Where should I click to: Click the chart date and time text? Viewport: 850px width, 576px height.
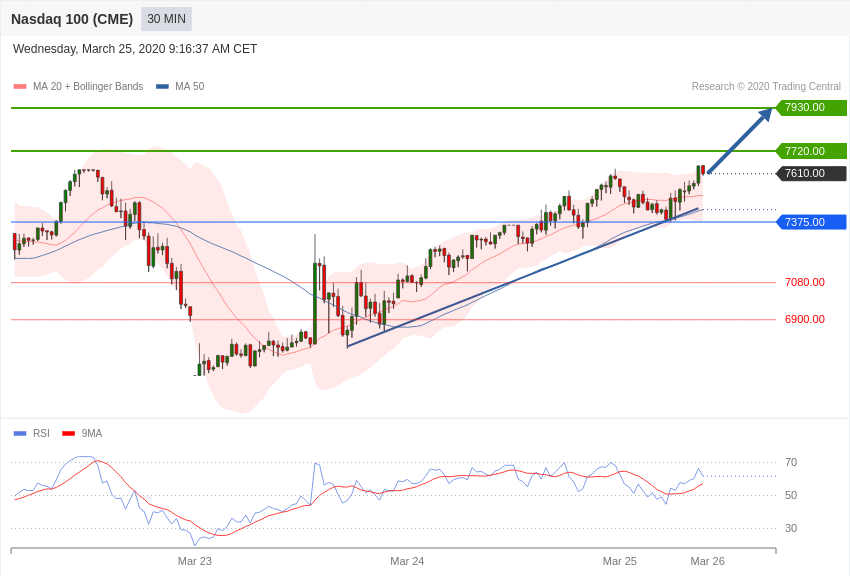click(x=135, y=49)
